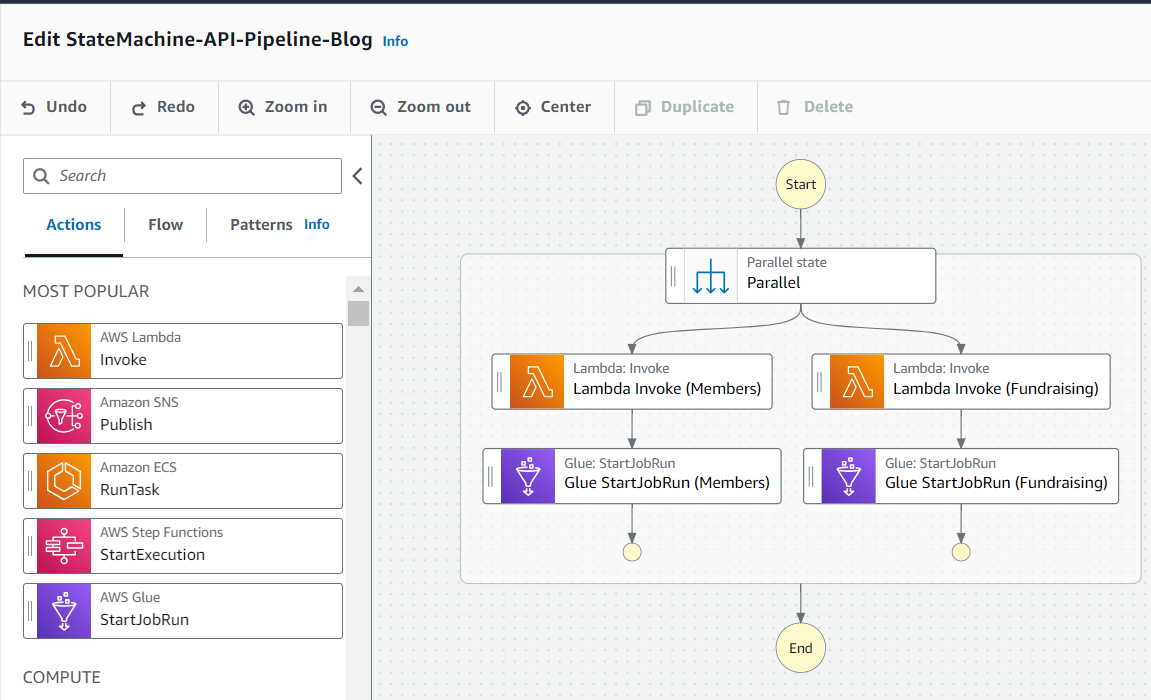The width and height of the screenshot is (1151, 700).
Task: Click end circle of Fundraising branch
Action: pos(961,552)
